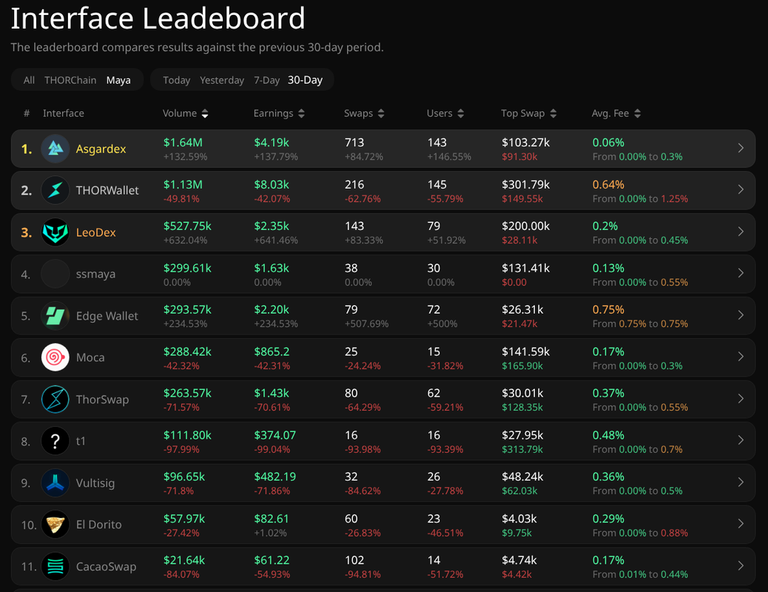Select the All network filter

29,80
